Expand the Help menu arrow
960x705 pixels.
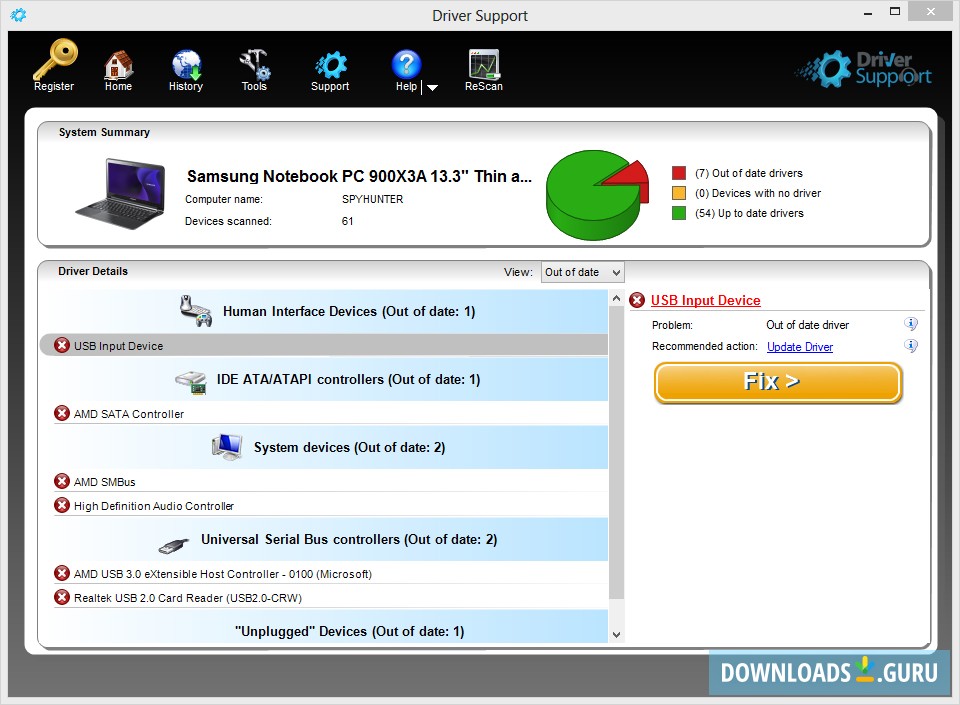pyautogui.click(x=431, y=86)
